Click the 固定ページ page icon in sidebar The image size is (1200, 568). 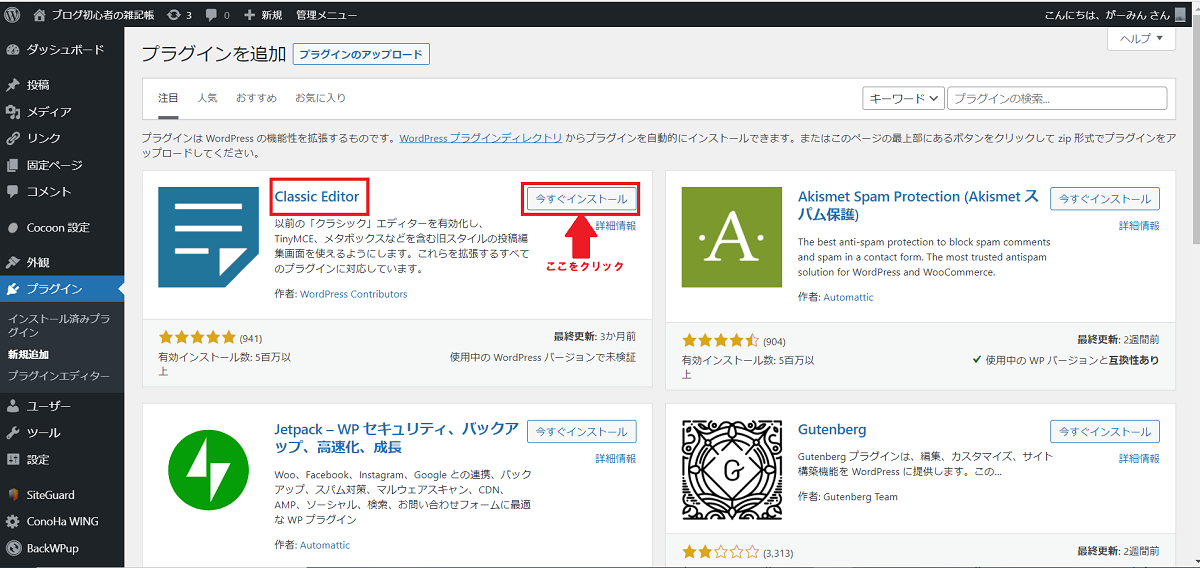tap(13, 165)
